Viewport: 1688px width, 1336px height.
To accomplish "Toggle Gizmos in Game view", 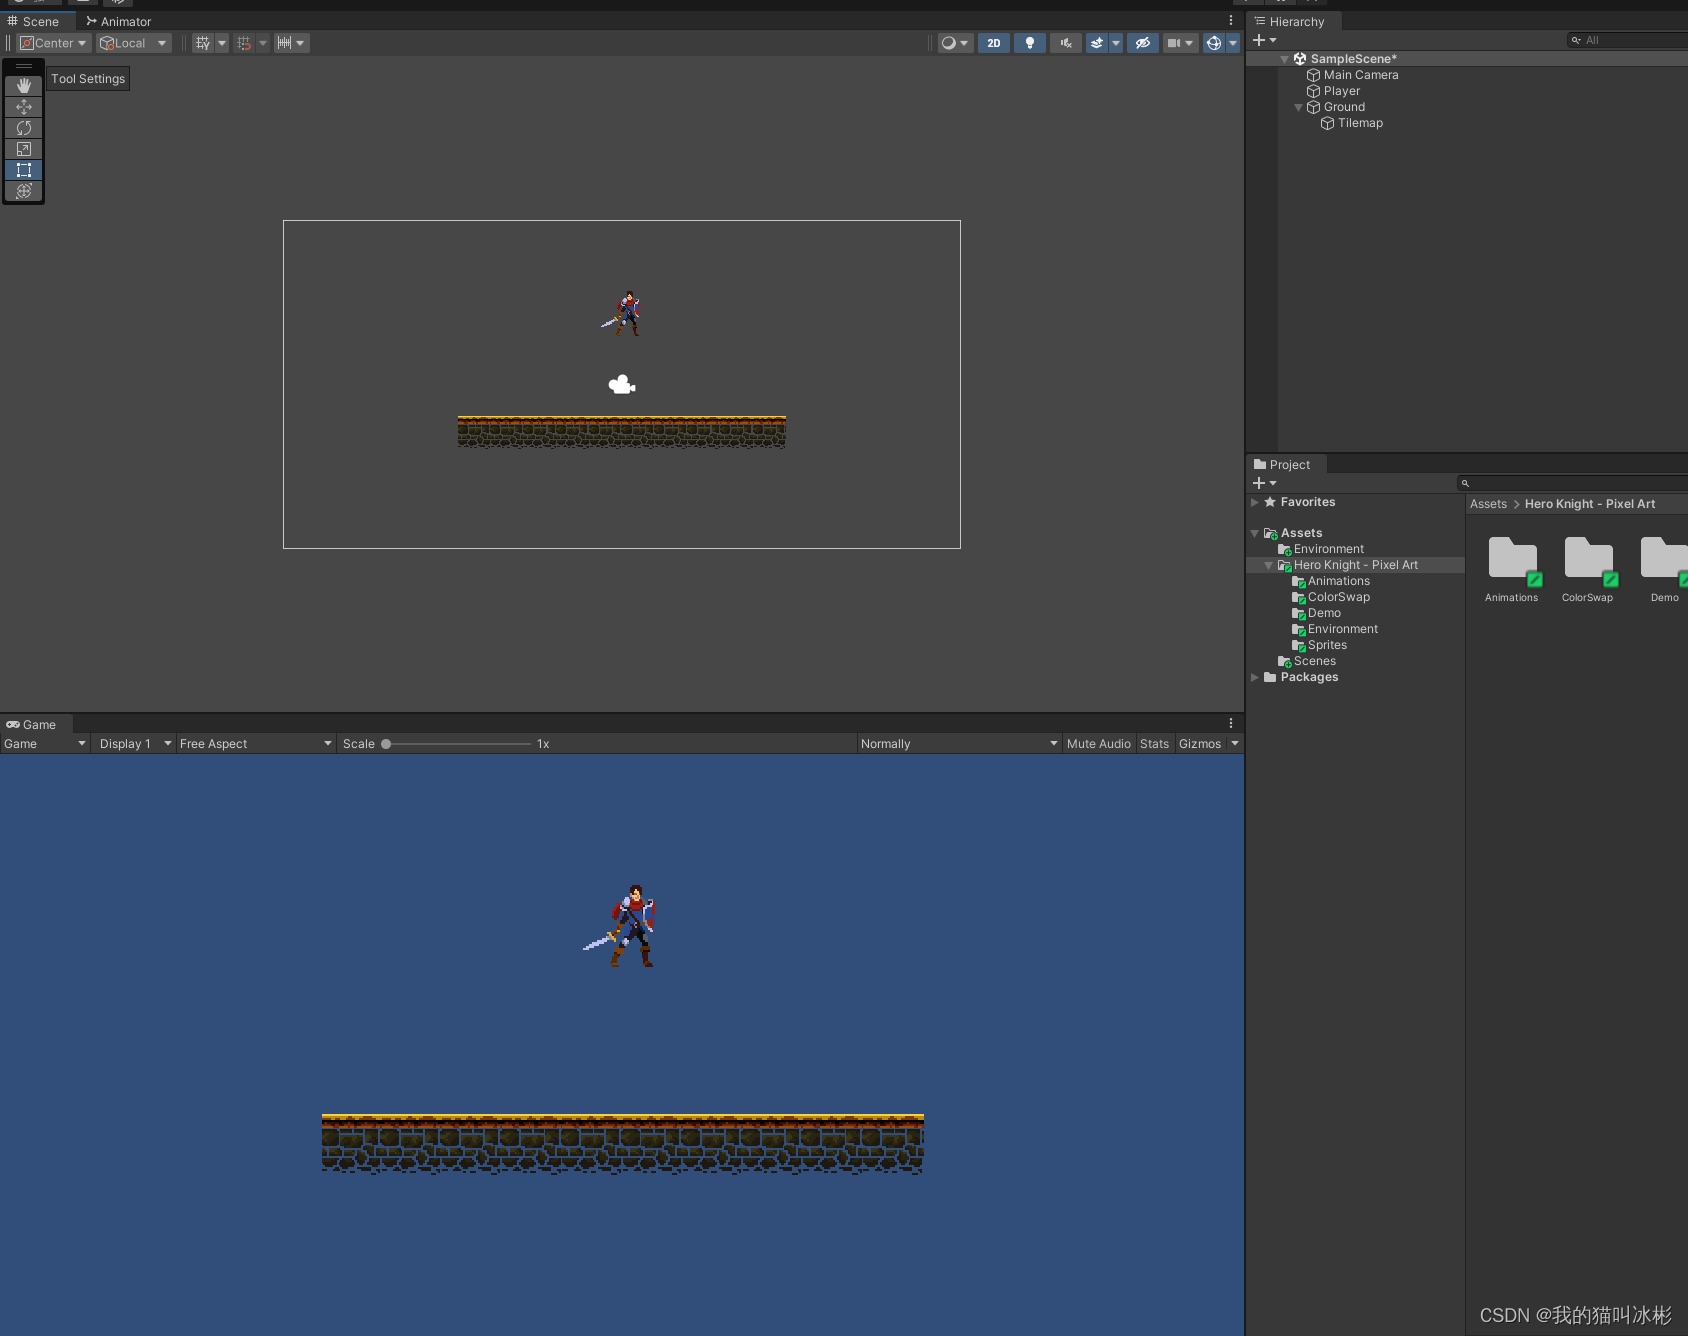I will click(1199, 743).
